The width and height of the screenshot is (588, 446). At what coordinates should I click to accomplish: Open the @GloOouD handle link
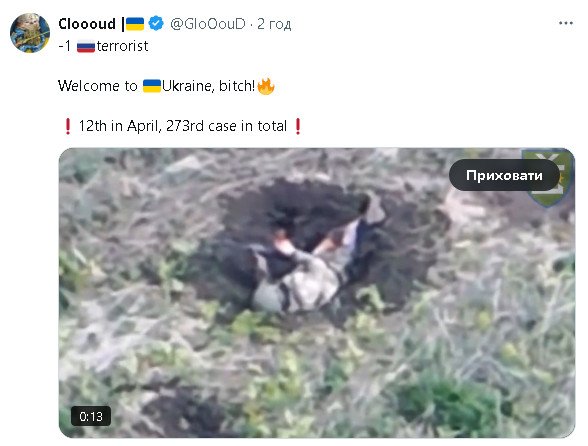coord(208,24)
